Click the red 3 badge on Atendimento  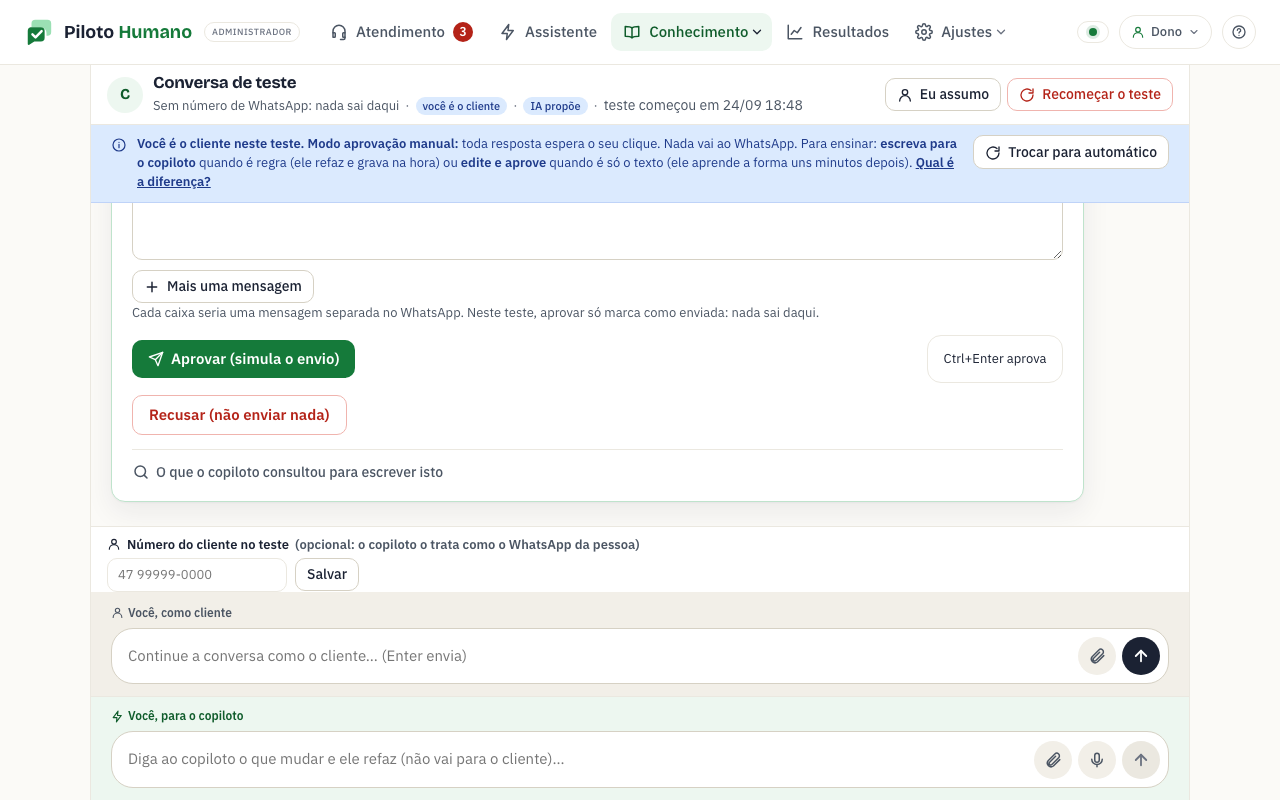463,32
